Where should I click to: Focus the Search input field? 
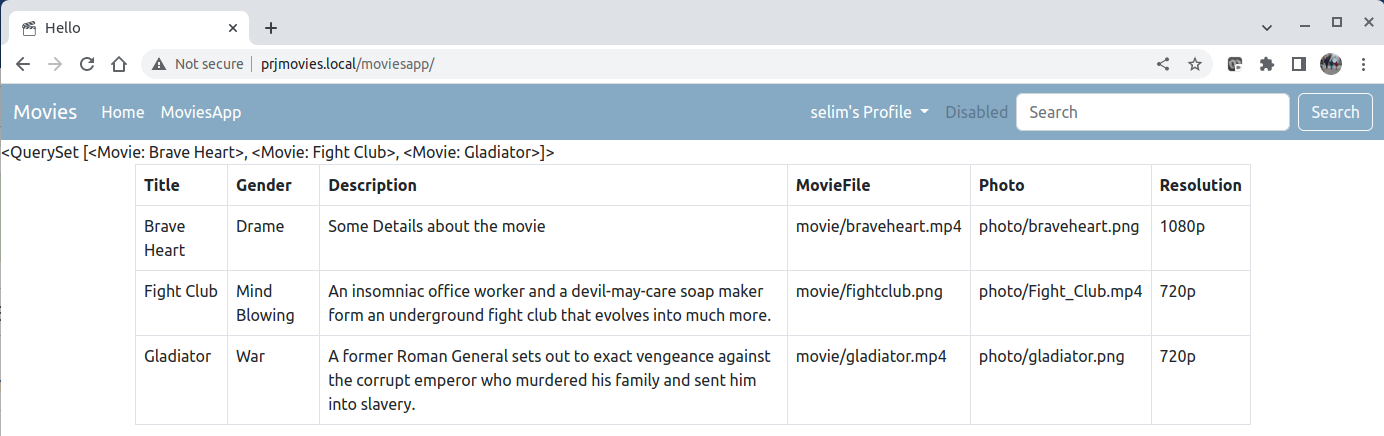[1153, 112]
